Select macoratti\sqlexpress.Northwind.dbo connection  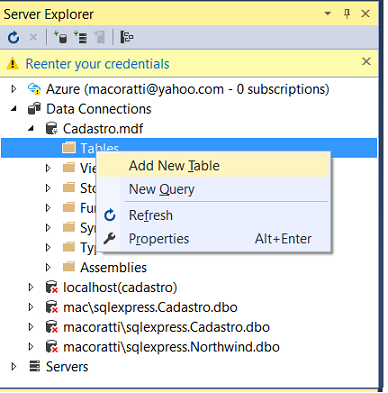(x=171, y=347)
